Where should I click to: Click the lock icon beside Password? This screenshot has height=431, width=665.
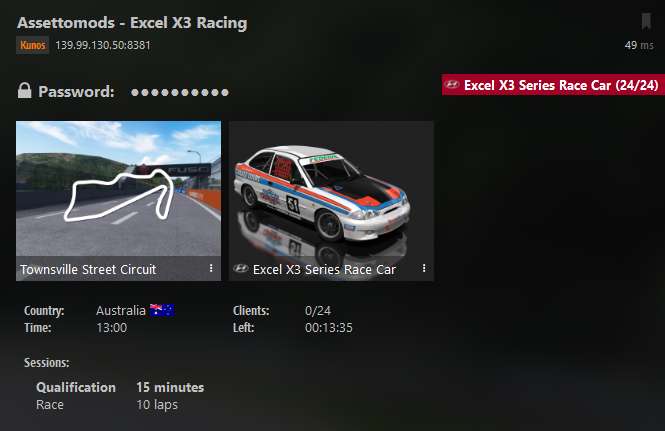25,90
